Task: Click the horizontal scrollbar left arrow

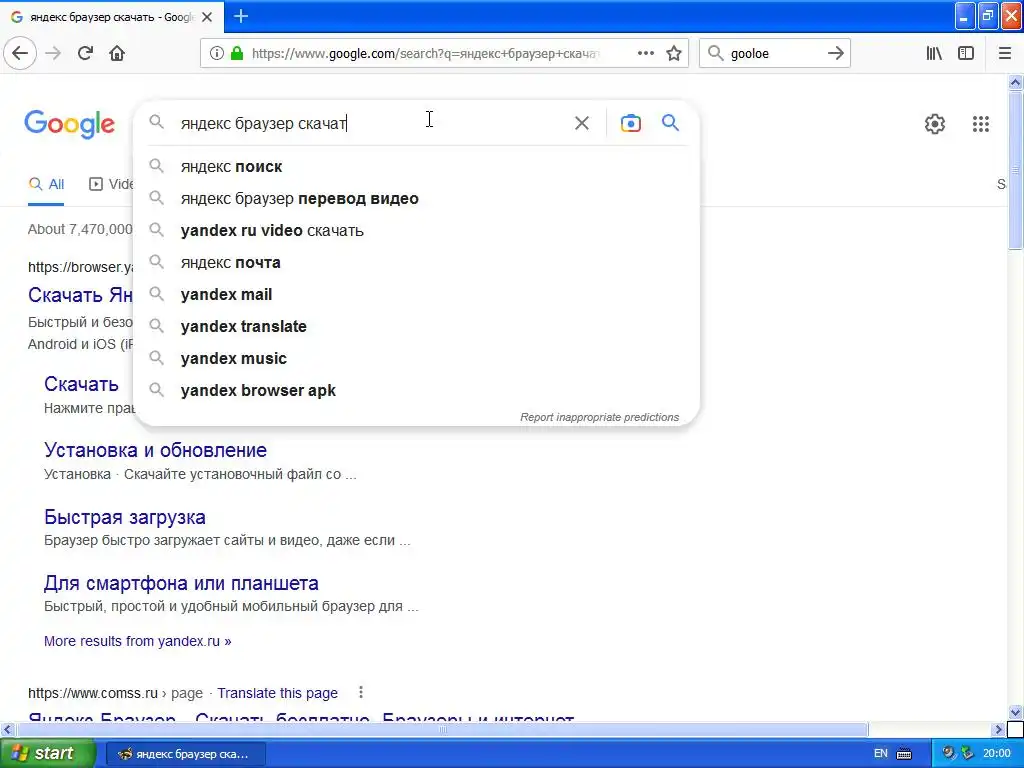Action: pos(7,729)
